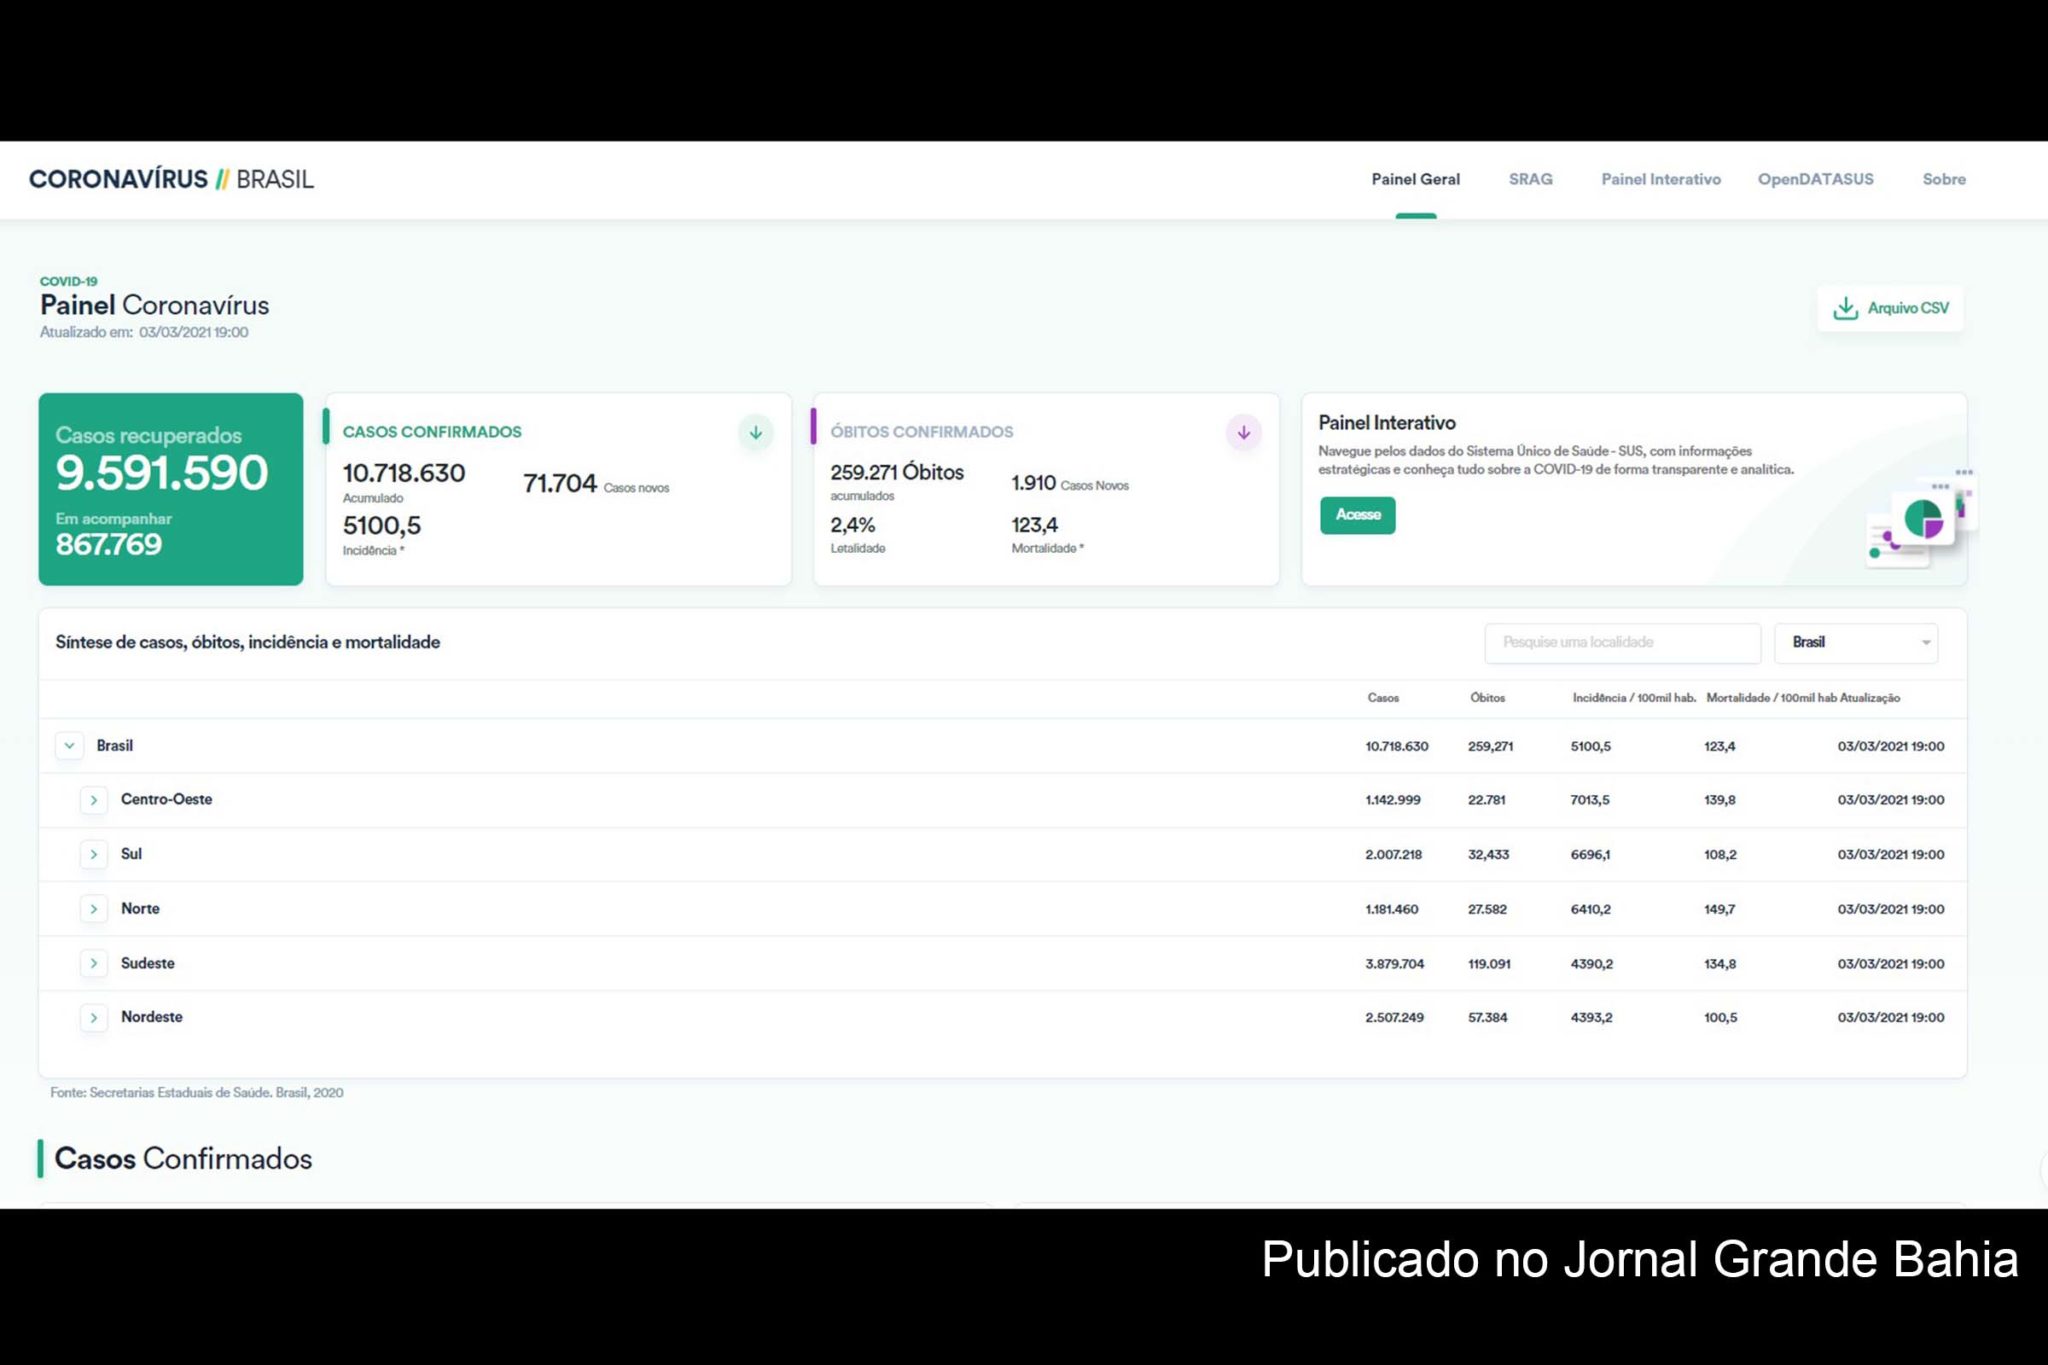Click the Em acompanhar 867.769 value
This screenshot has width=2048, height=1365.
tap(108, 544)
